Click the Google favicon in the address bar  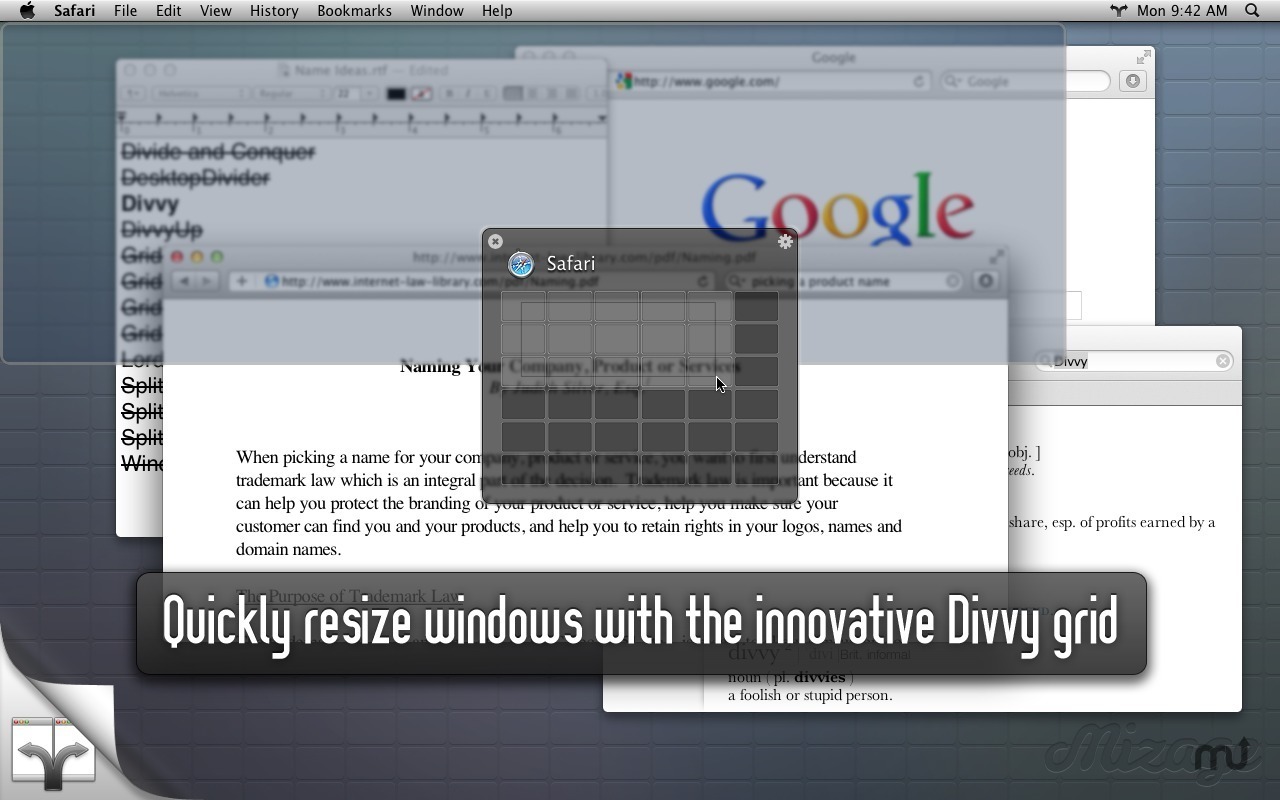coord(623,81)
